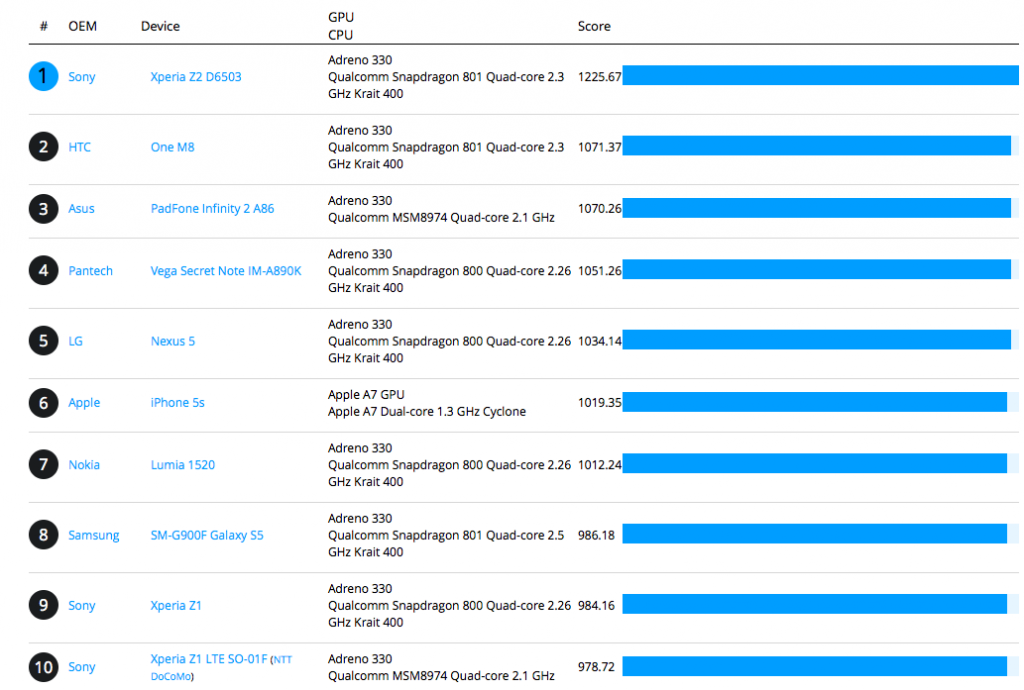Click the score bar for One M8
This screenshot has width=1024, height=690.
tap(816, 146)
